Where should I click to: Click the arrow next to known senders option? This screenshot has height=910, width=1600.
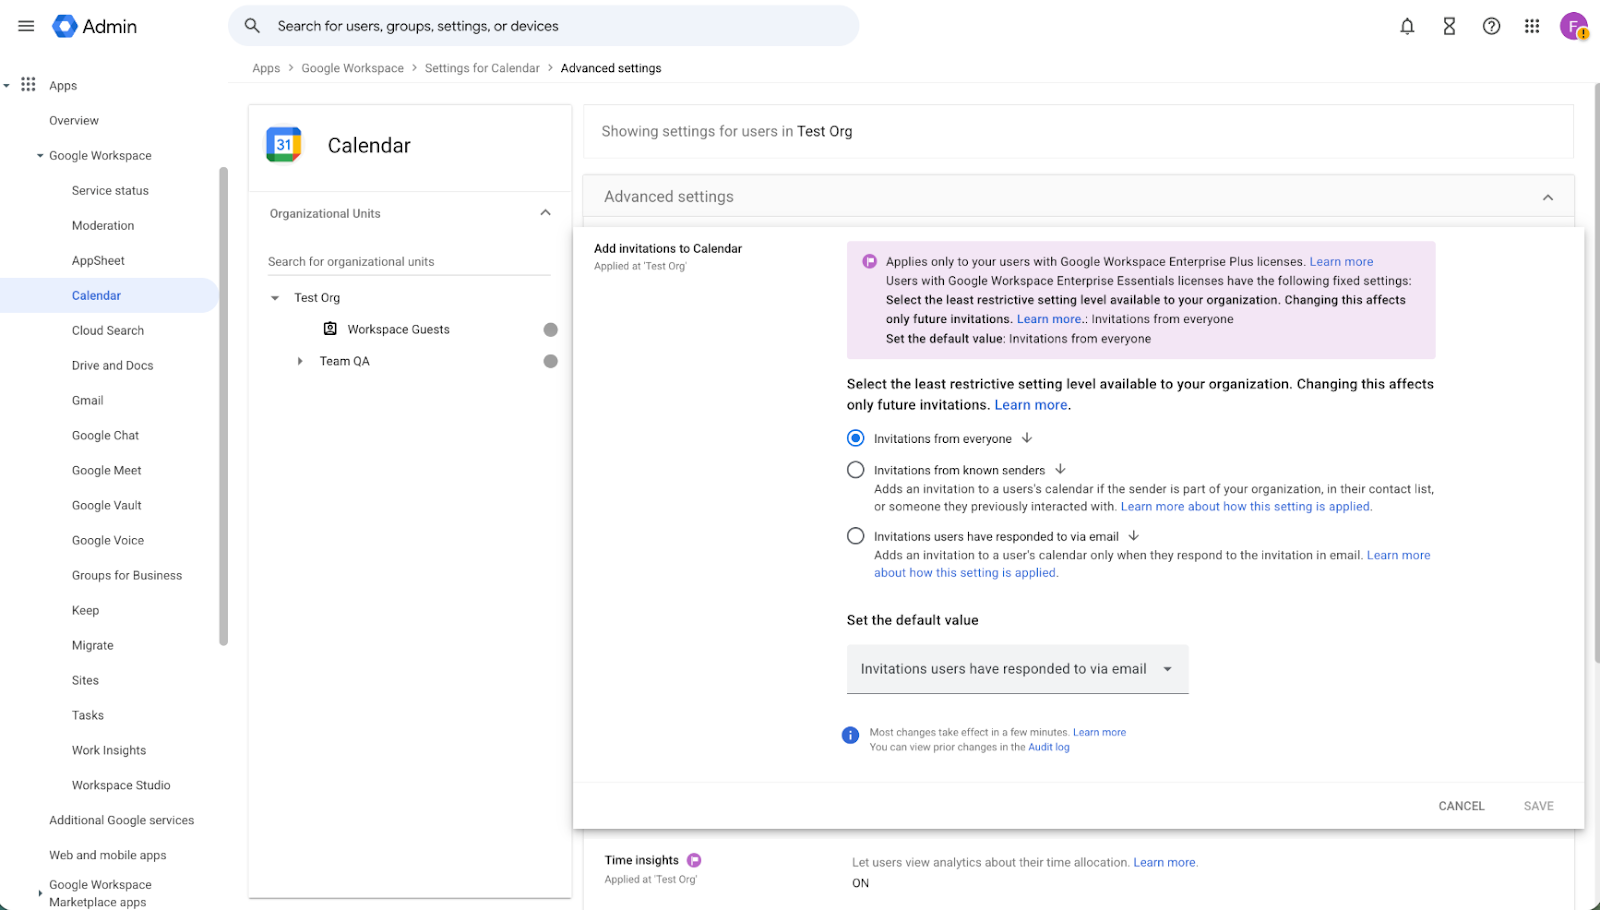[1060, 469]
